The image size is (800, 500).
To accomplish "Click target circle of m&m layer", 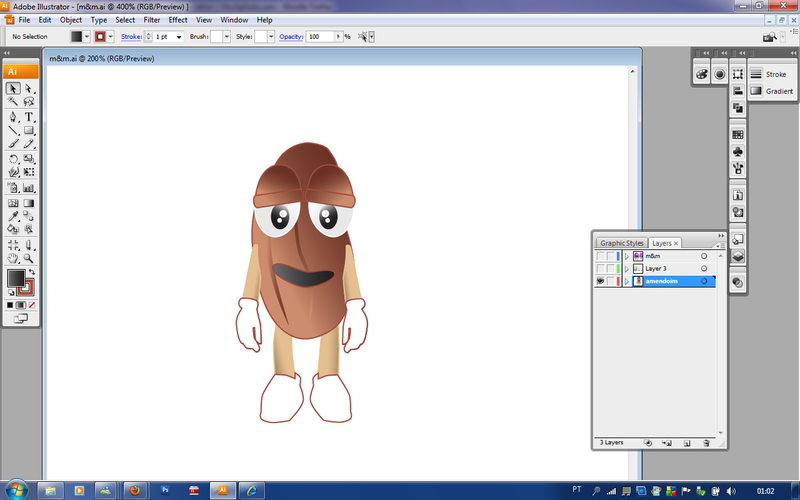I will (x=704, y=256).
